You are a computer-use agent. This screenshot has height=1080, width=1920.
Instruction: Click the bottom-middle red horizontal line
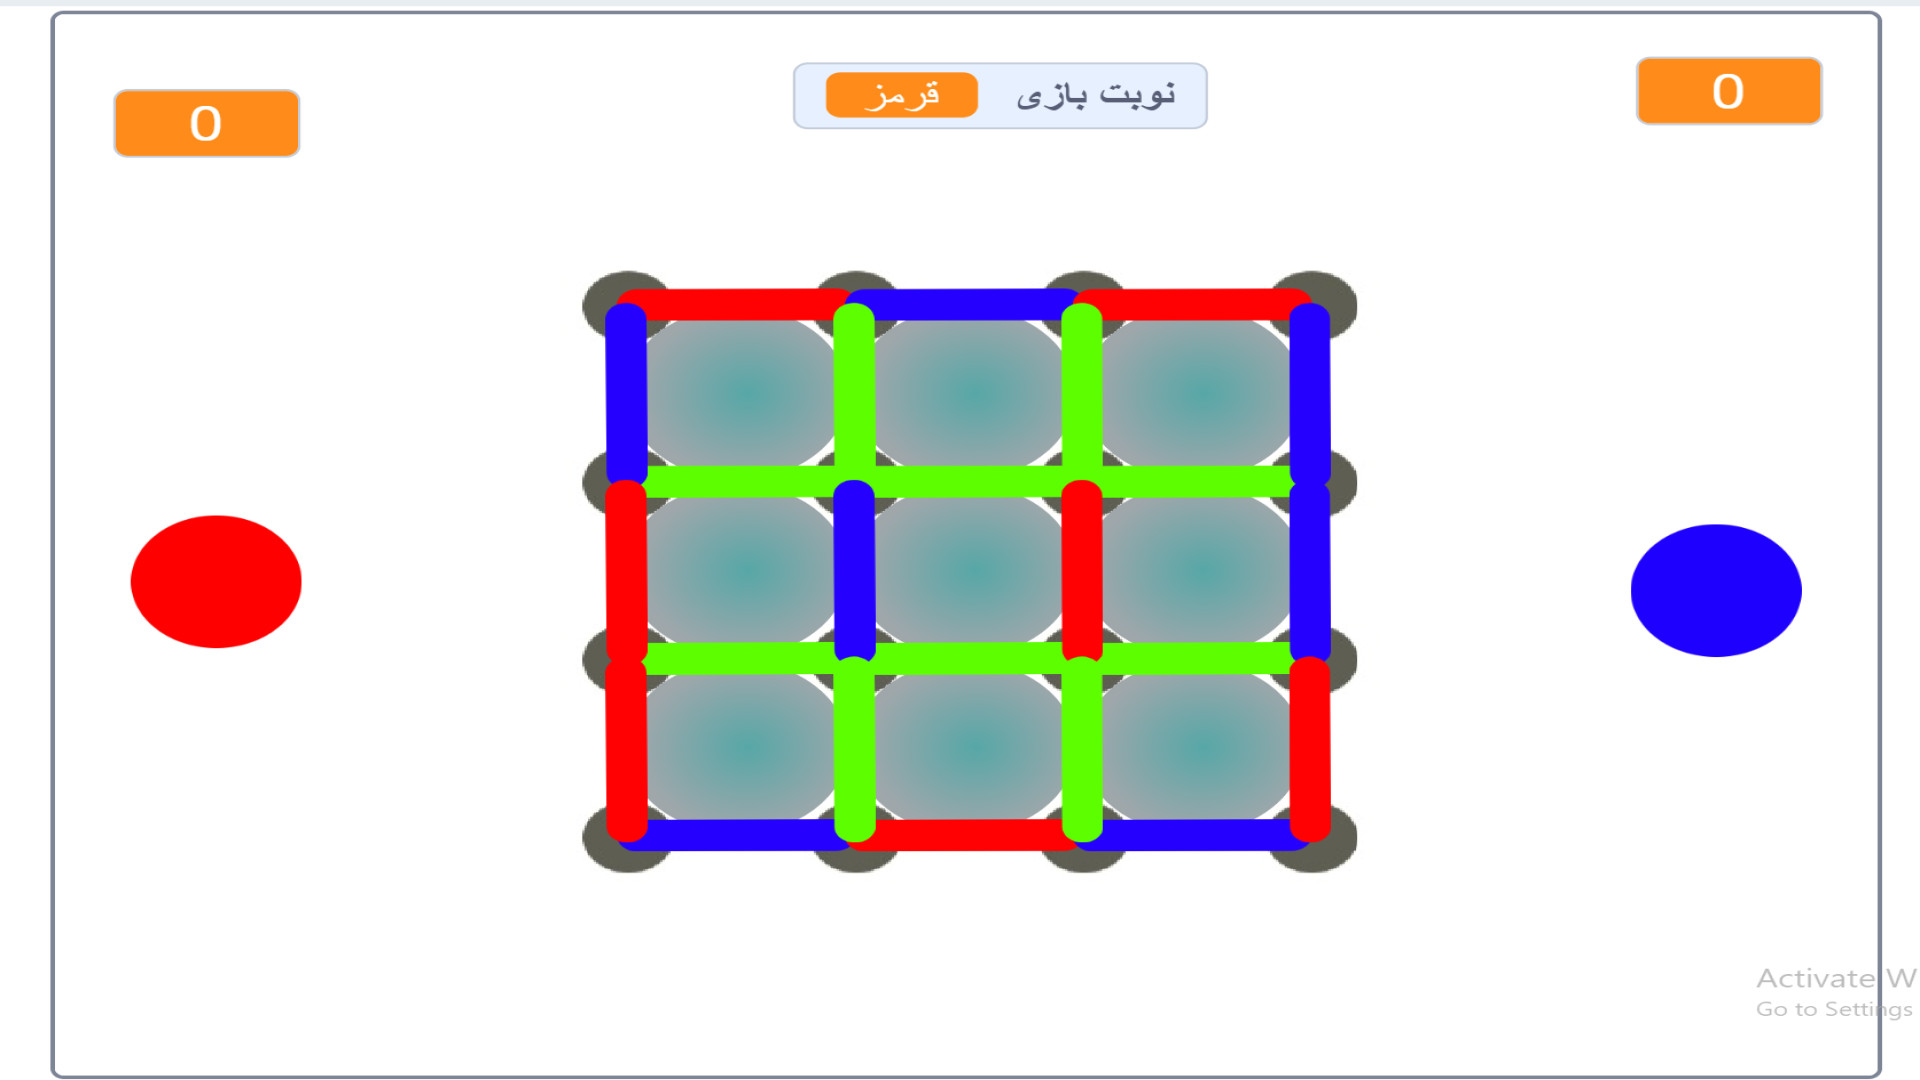point(966,834)
